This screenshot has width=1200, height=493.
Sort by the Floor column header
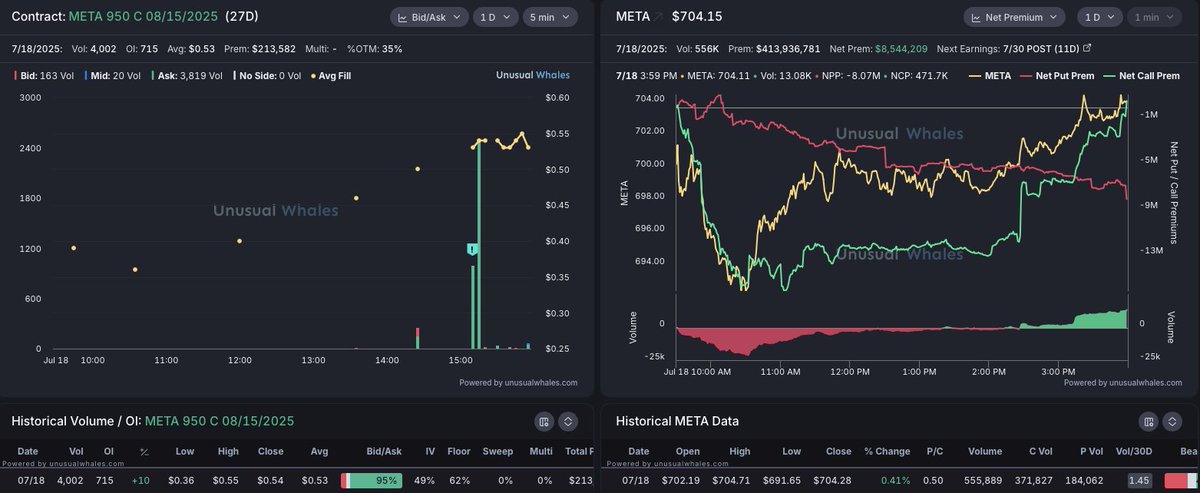459,452
